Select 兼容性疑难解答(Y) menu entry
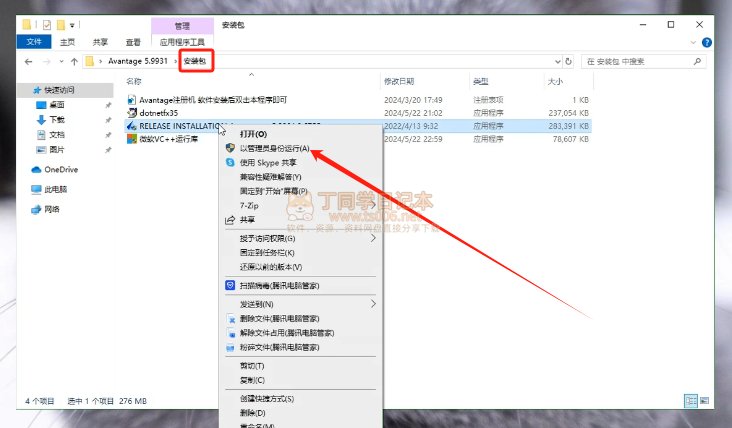 click(270, 177)
